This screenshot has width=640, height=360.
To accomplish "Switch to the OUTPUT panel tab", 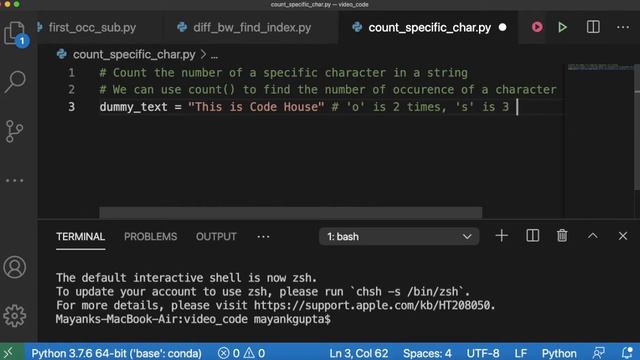I will [216, 237].
